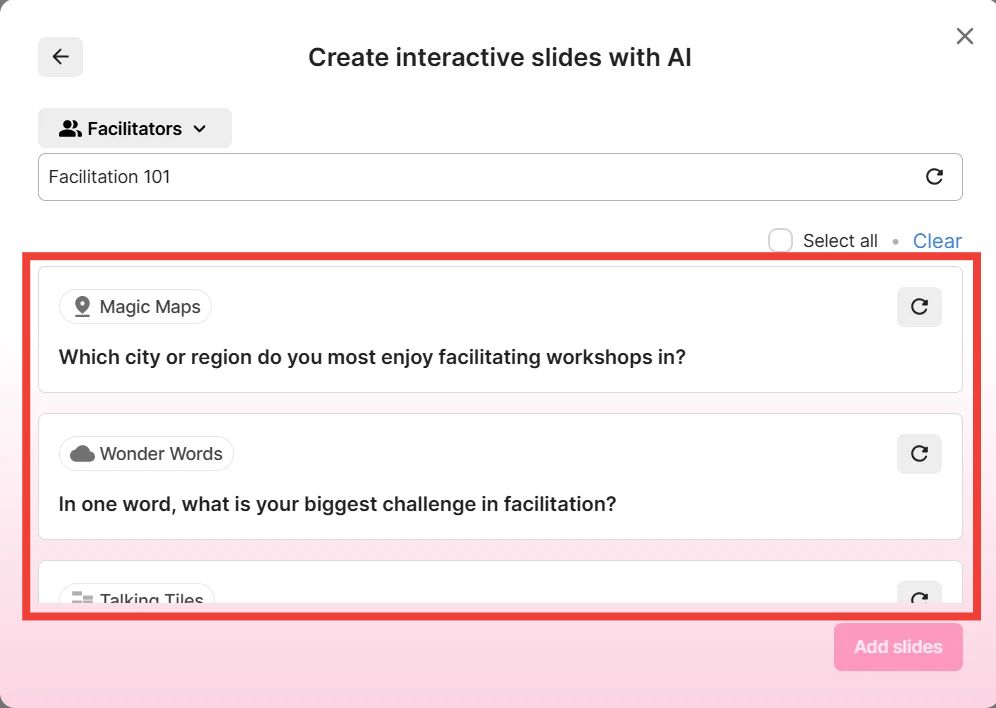Image resolution: width=996 pixels, height=708 pixels.
Task: Click the Clear link
Action: 937,241
